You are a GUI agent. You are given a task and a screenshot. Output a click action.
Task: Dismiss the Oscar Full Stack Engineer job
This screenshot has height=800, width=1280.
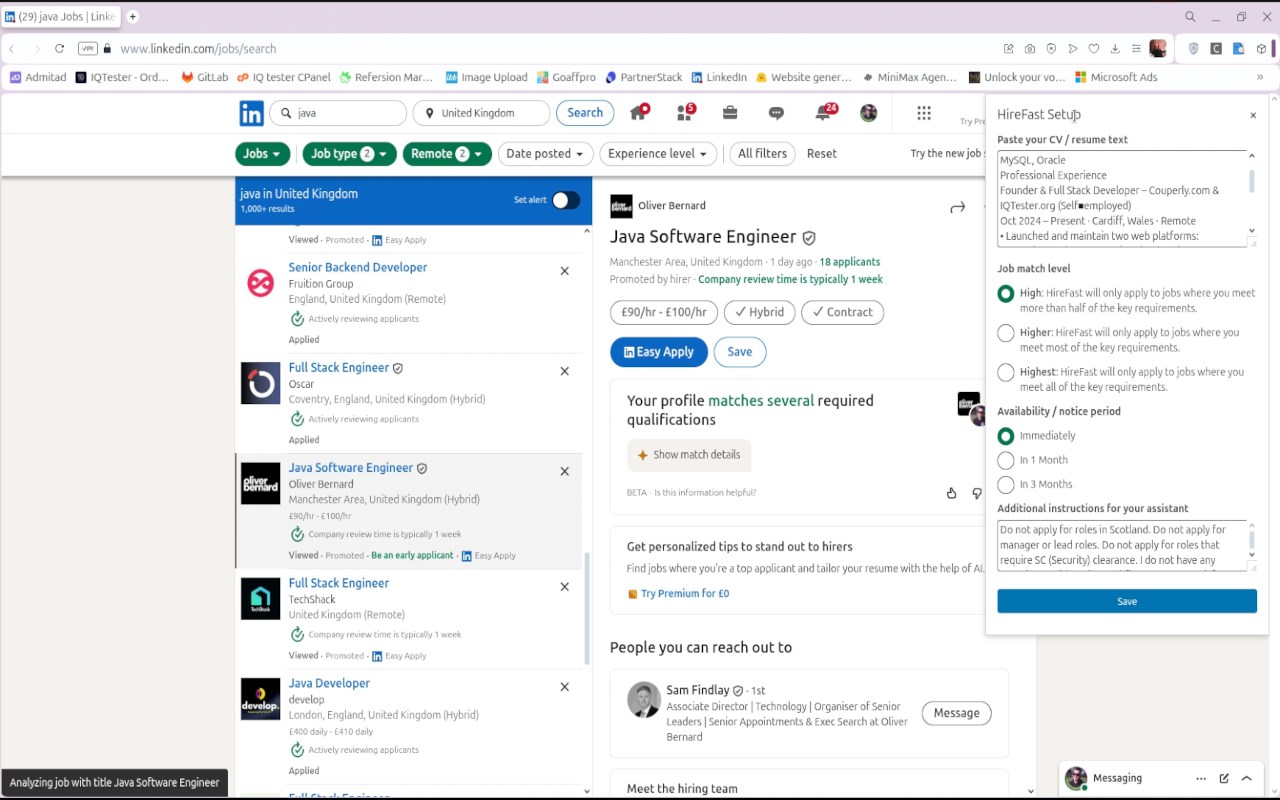(x=565, y=371)
